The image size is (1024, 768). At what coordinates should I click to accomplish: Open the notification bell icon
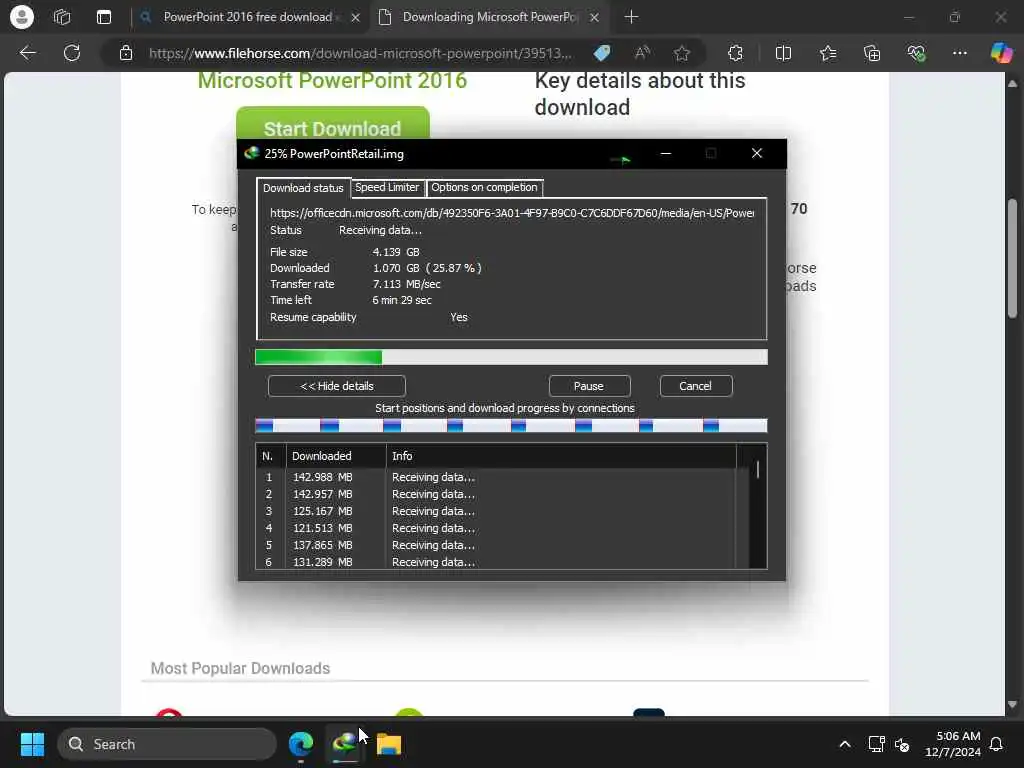(997, 744)
